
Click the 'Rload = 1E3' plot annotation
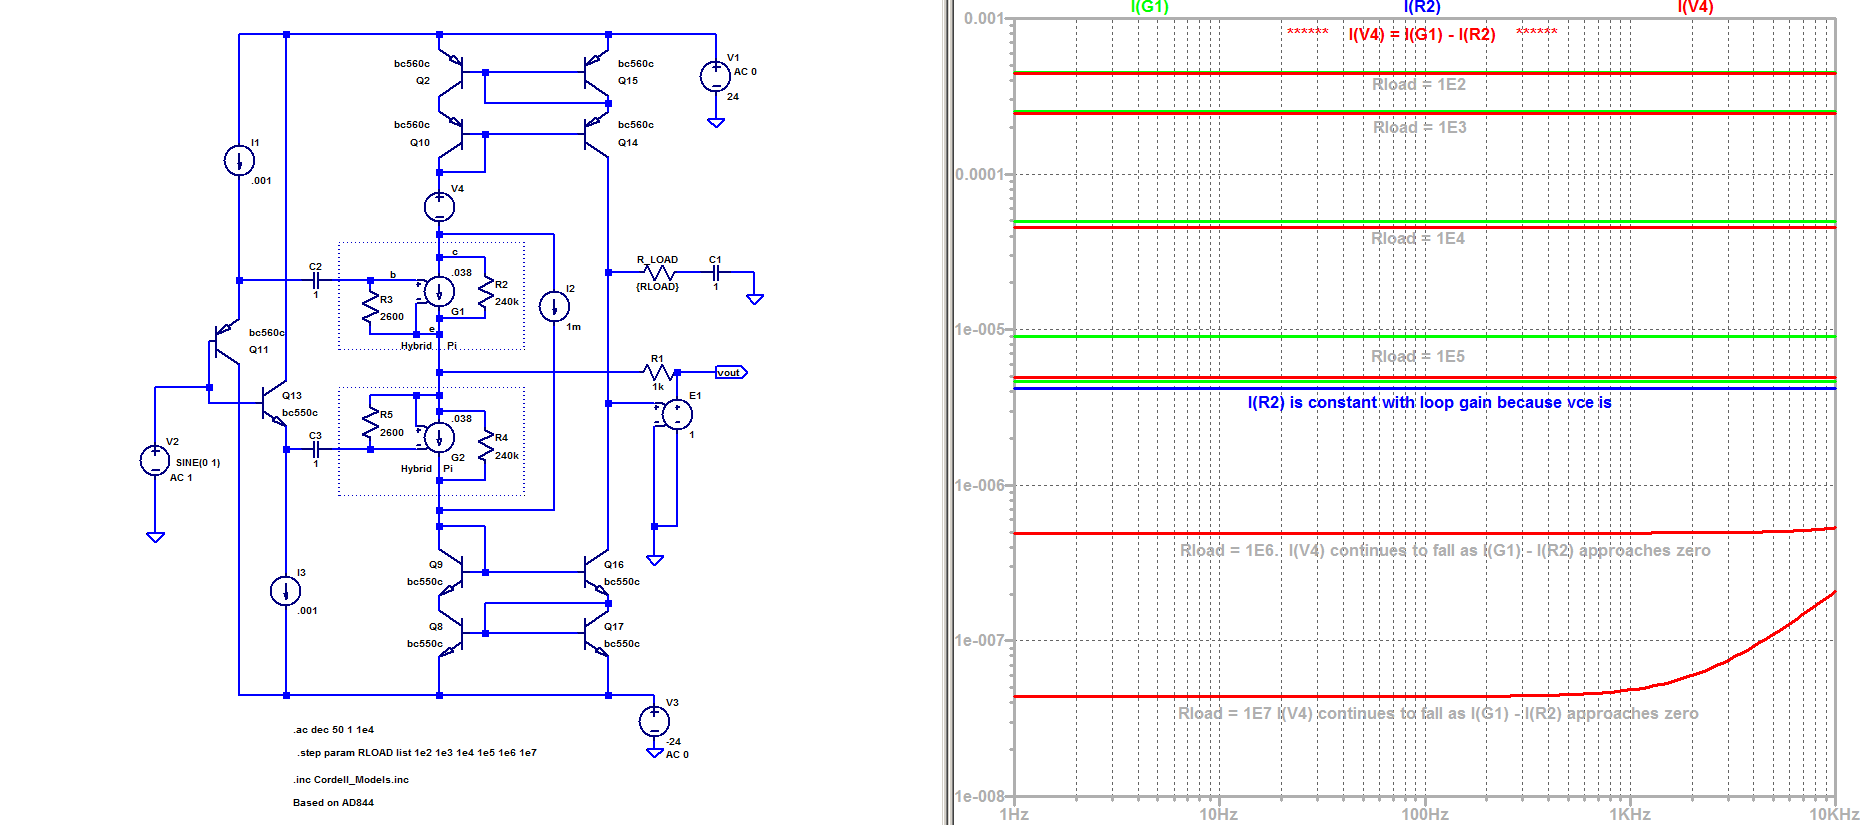click(1420, 128)
